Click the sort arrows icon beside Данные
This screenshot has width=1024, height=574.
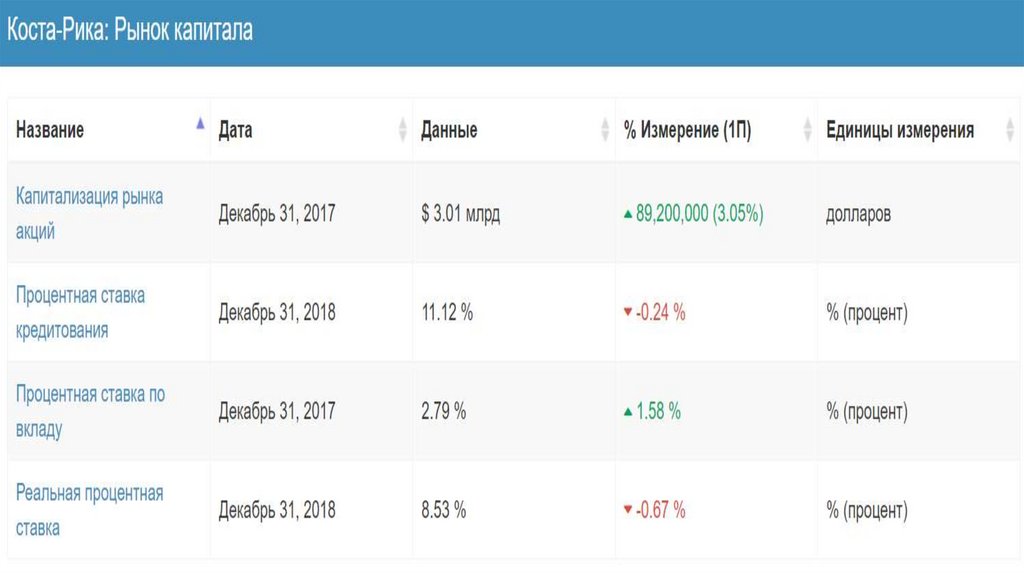click(x=605, y=130)
